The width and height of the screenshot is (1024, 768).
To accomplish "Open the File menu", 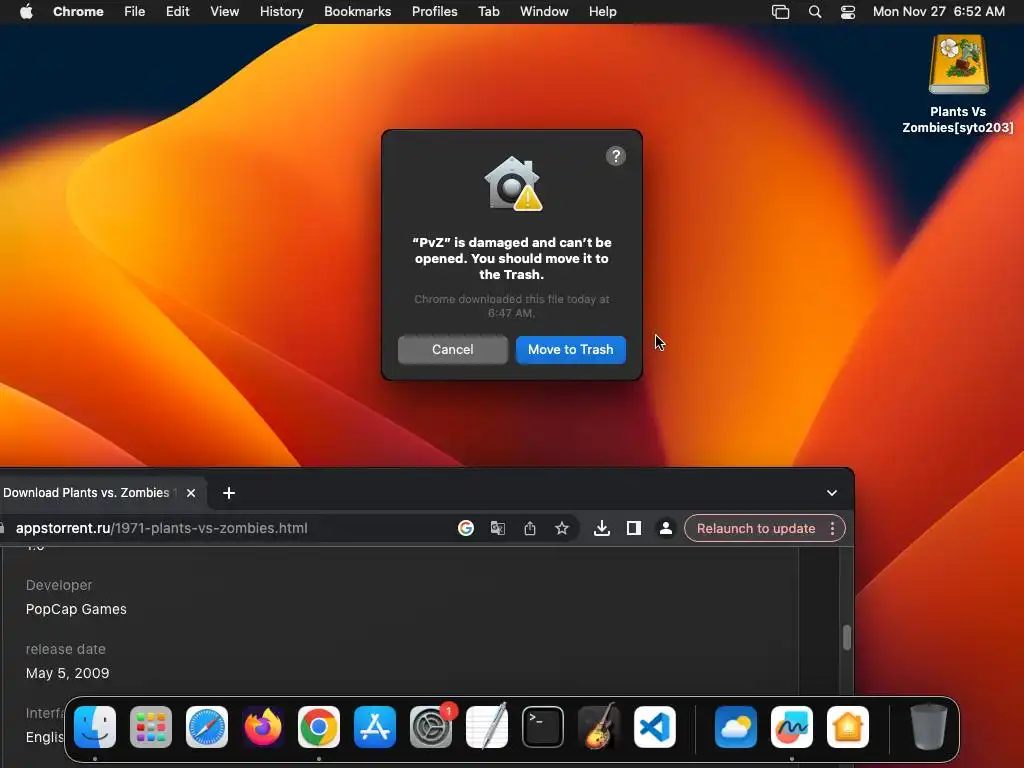I will (135, 12).
